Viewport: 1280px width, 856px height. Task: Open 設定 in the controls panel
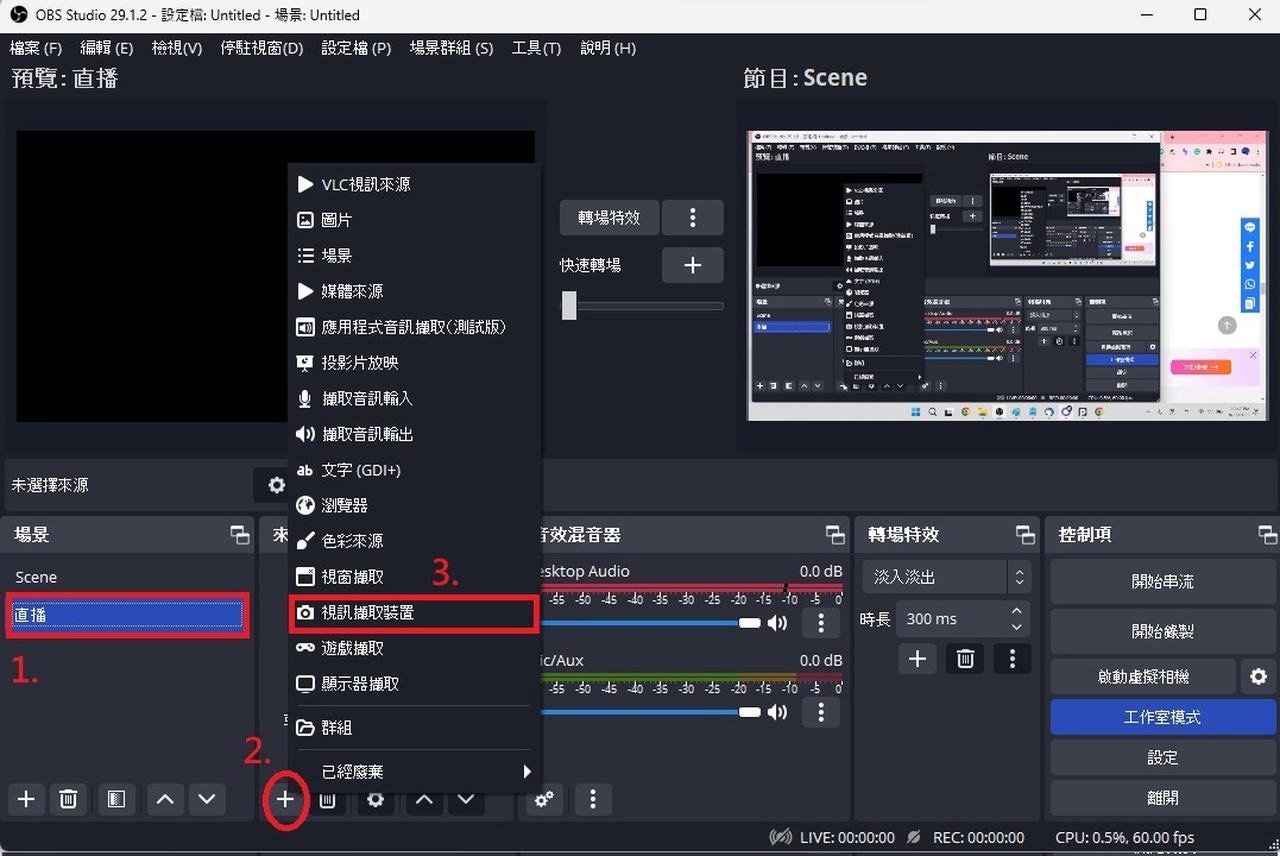coord(1163,757)
